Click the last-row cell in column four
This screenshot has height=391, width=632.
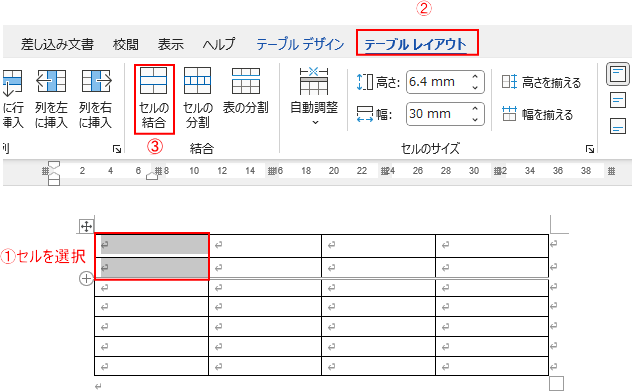(492, 366)
